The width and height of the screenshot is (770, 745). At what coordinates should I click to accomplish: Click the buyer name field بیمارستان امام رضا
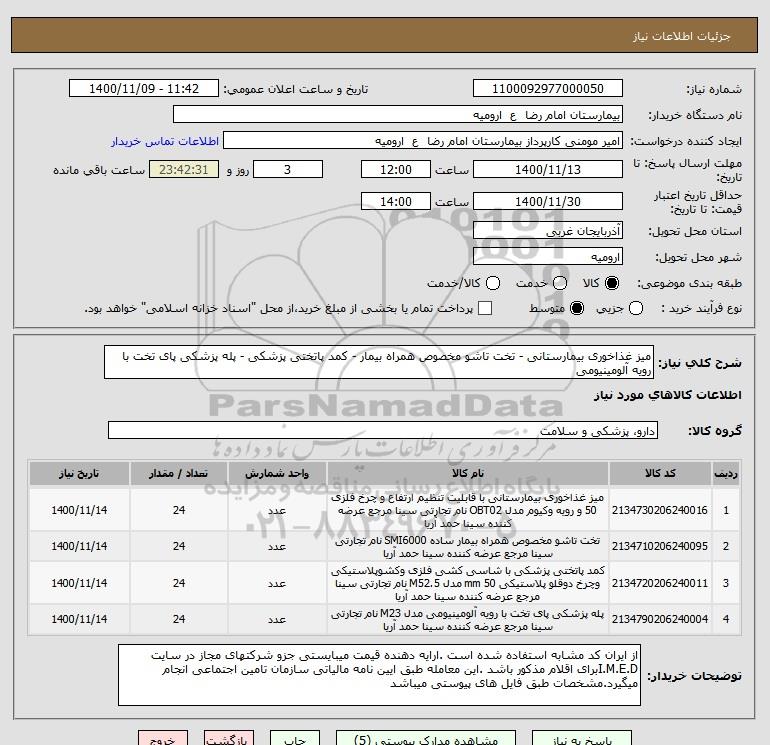pos(398,114)
